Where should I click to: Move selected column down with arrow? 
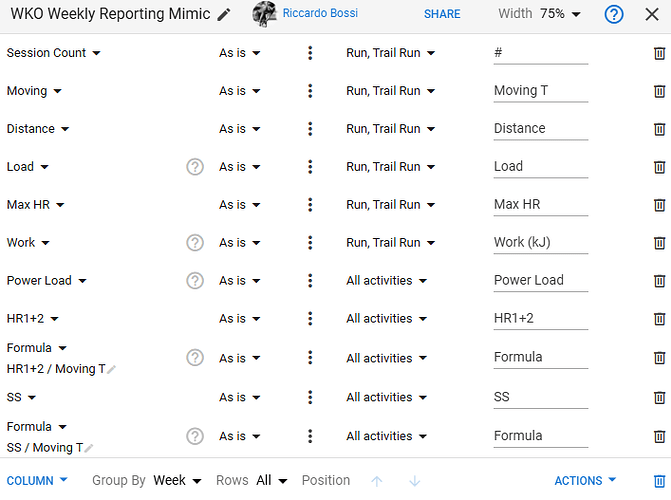click(x=414, y=481)
